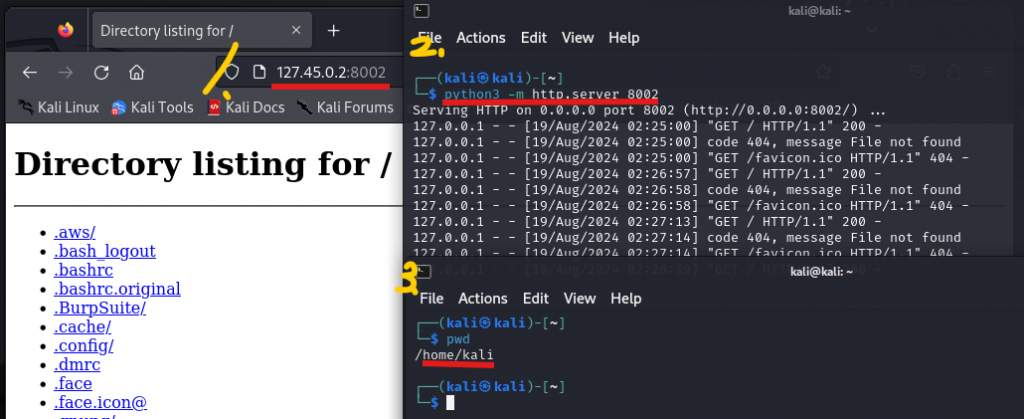Open View menu in bottom terminal

pyautogui.click(x=580, y=298)
